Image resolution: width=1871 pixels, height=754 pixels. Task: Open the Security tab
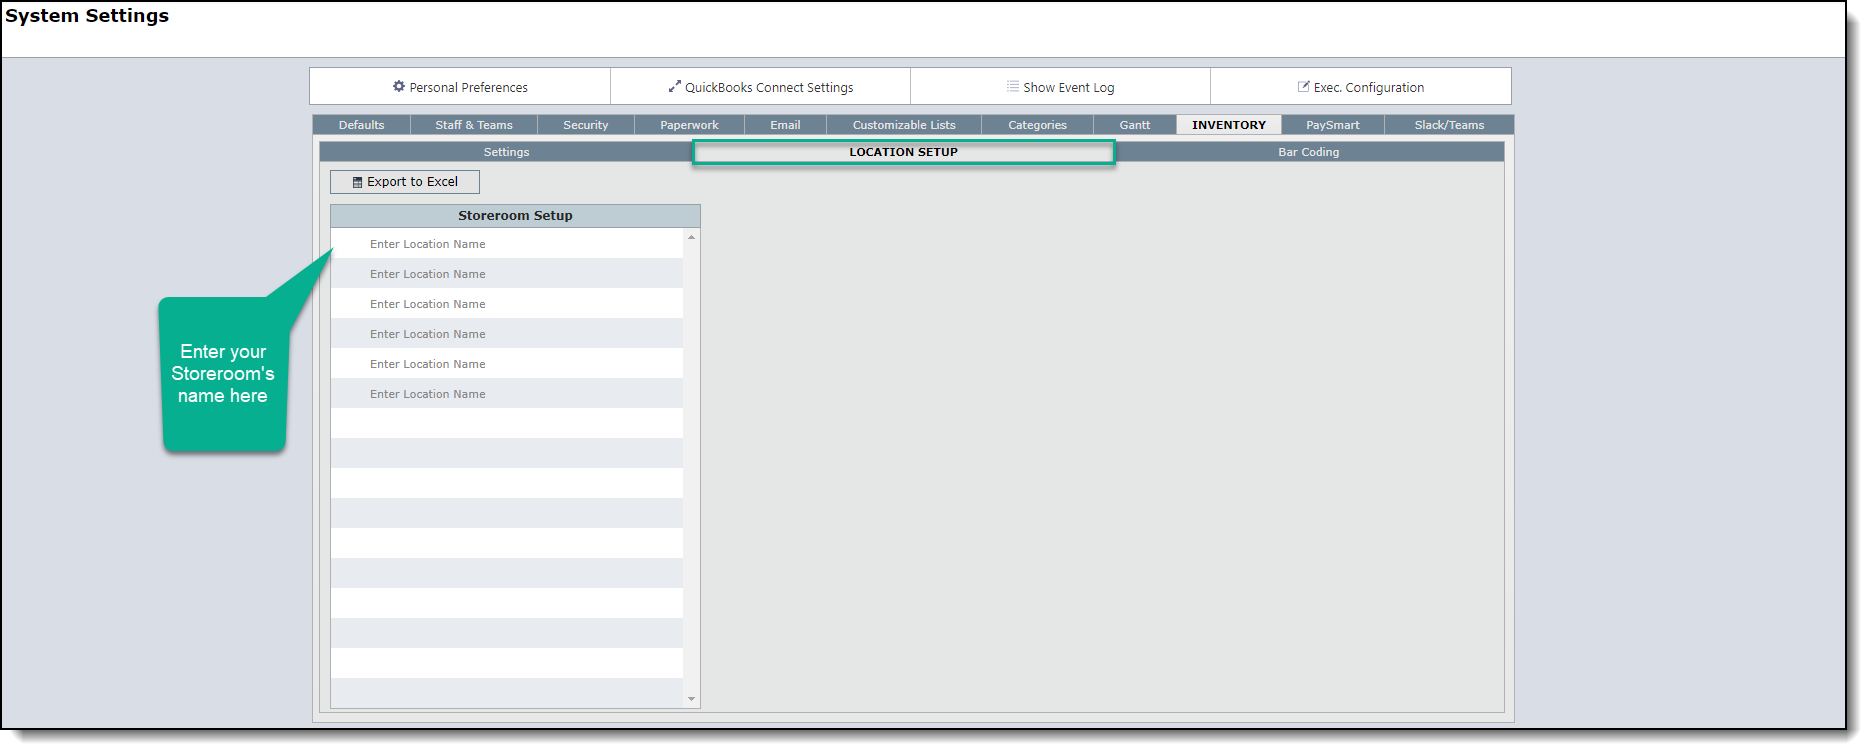[x=586, y=125]
